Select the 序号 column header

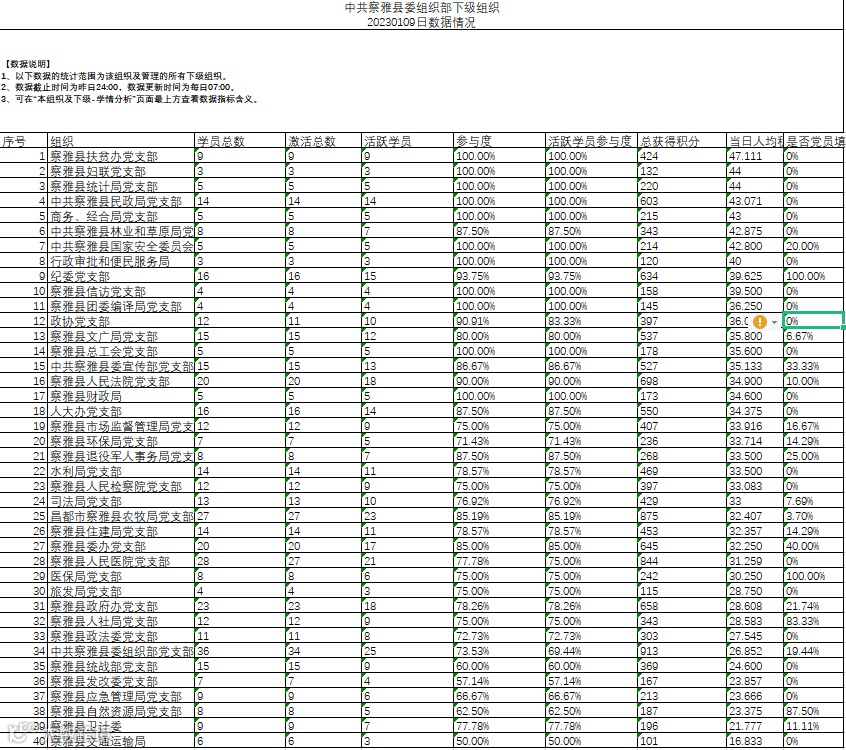point(24,141)
